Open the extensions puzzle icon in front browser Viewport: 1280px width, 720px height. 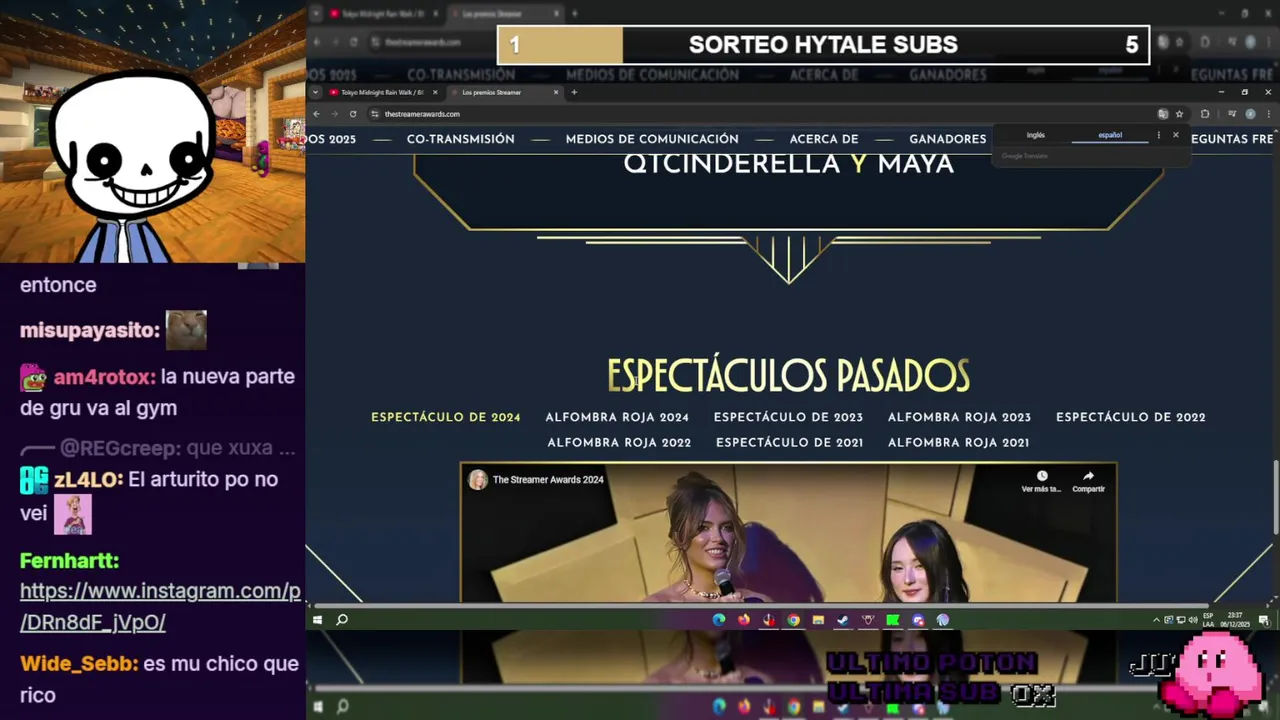point(1205,114)
